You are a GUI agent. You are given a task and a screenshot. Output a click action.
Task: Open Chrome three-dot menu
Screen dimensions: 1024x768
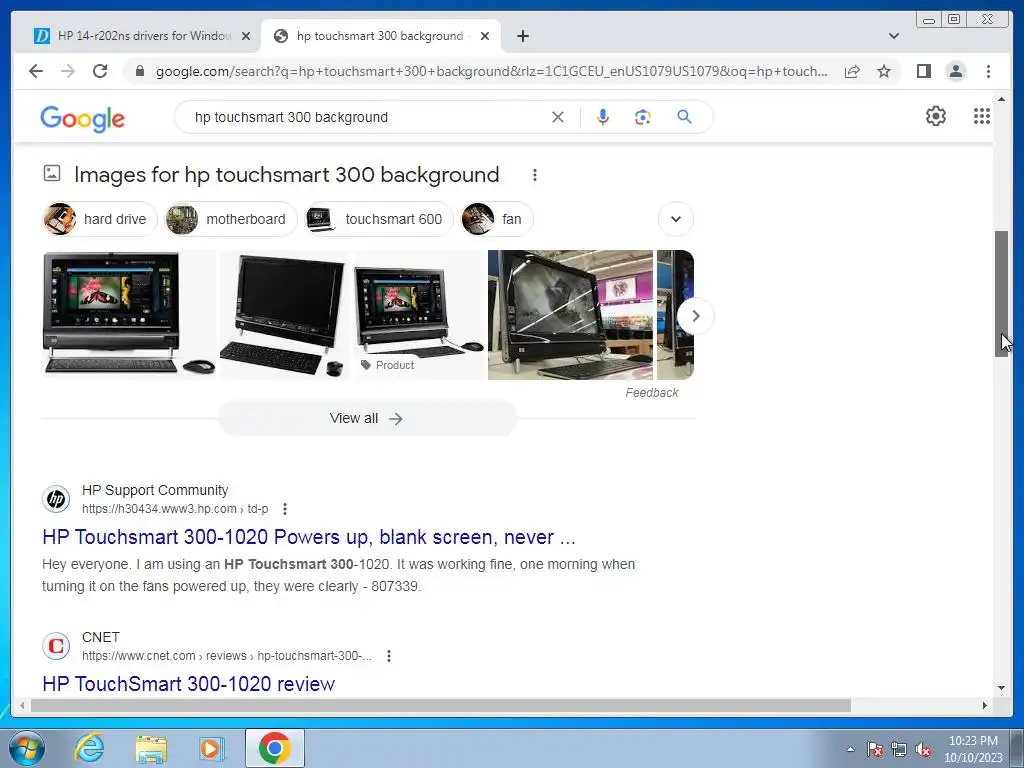tap(988, 71)
